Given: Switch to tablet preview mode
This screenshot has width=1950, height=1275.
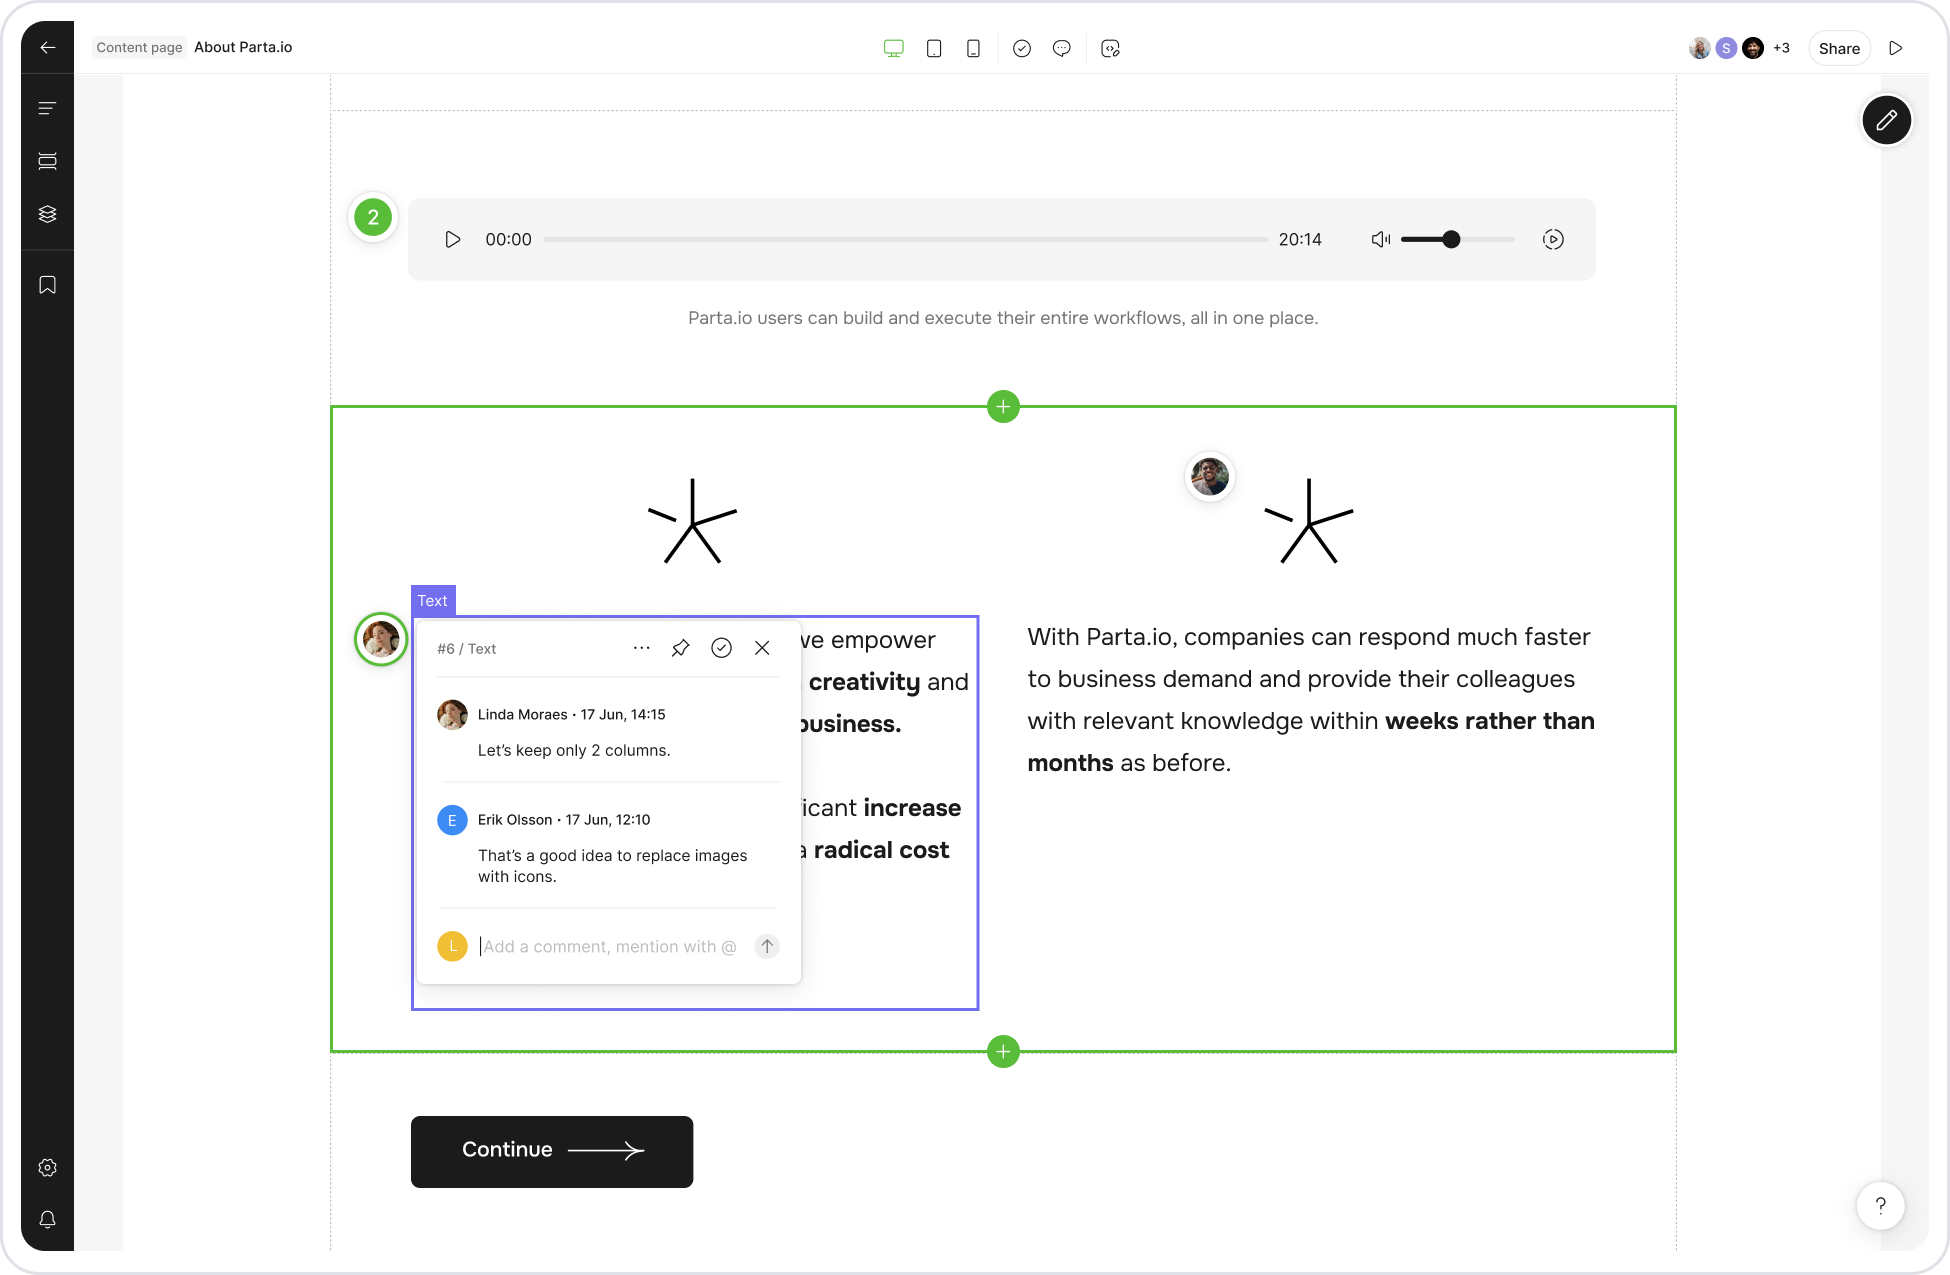Looking at the screenshot, I should pos(933,48).
